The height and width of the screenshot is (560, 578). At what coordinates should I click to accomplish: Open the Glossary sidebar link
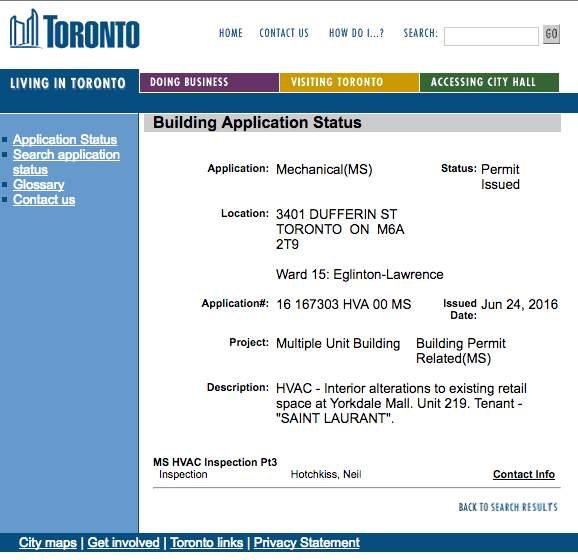click(x=39, y=184)
